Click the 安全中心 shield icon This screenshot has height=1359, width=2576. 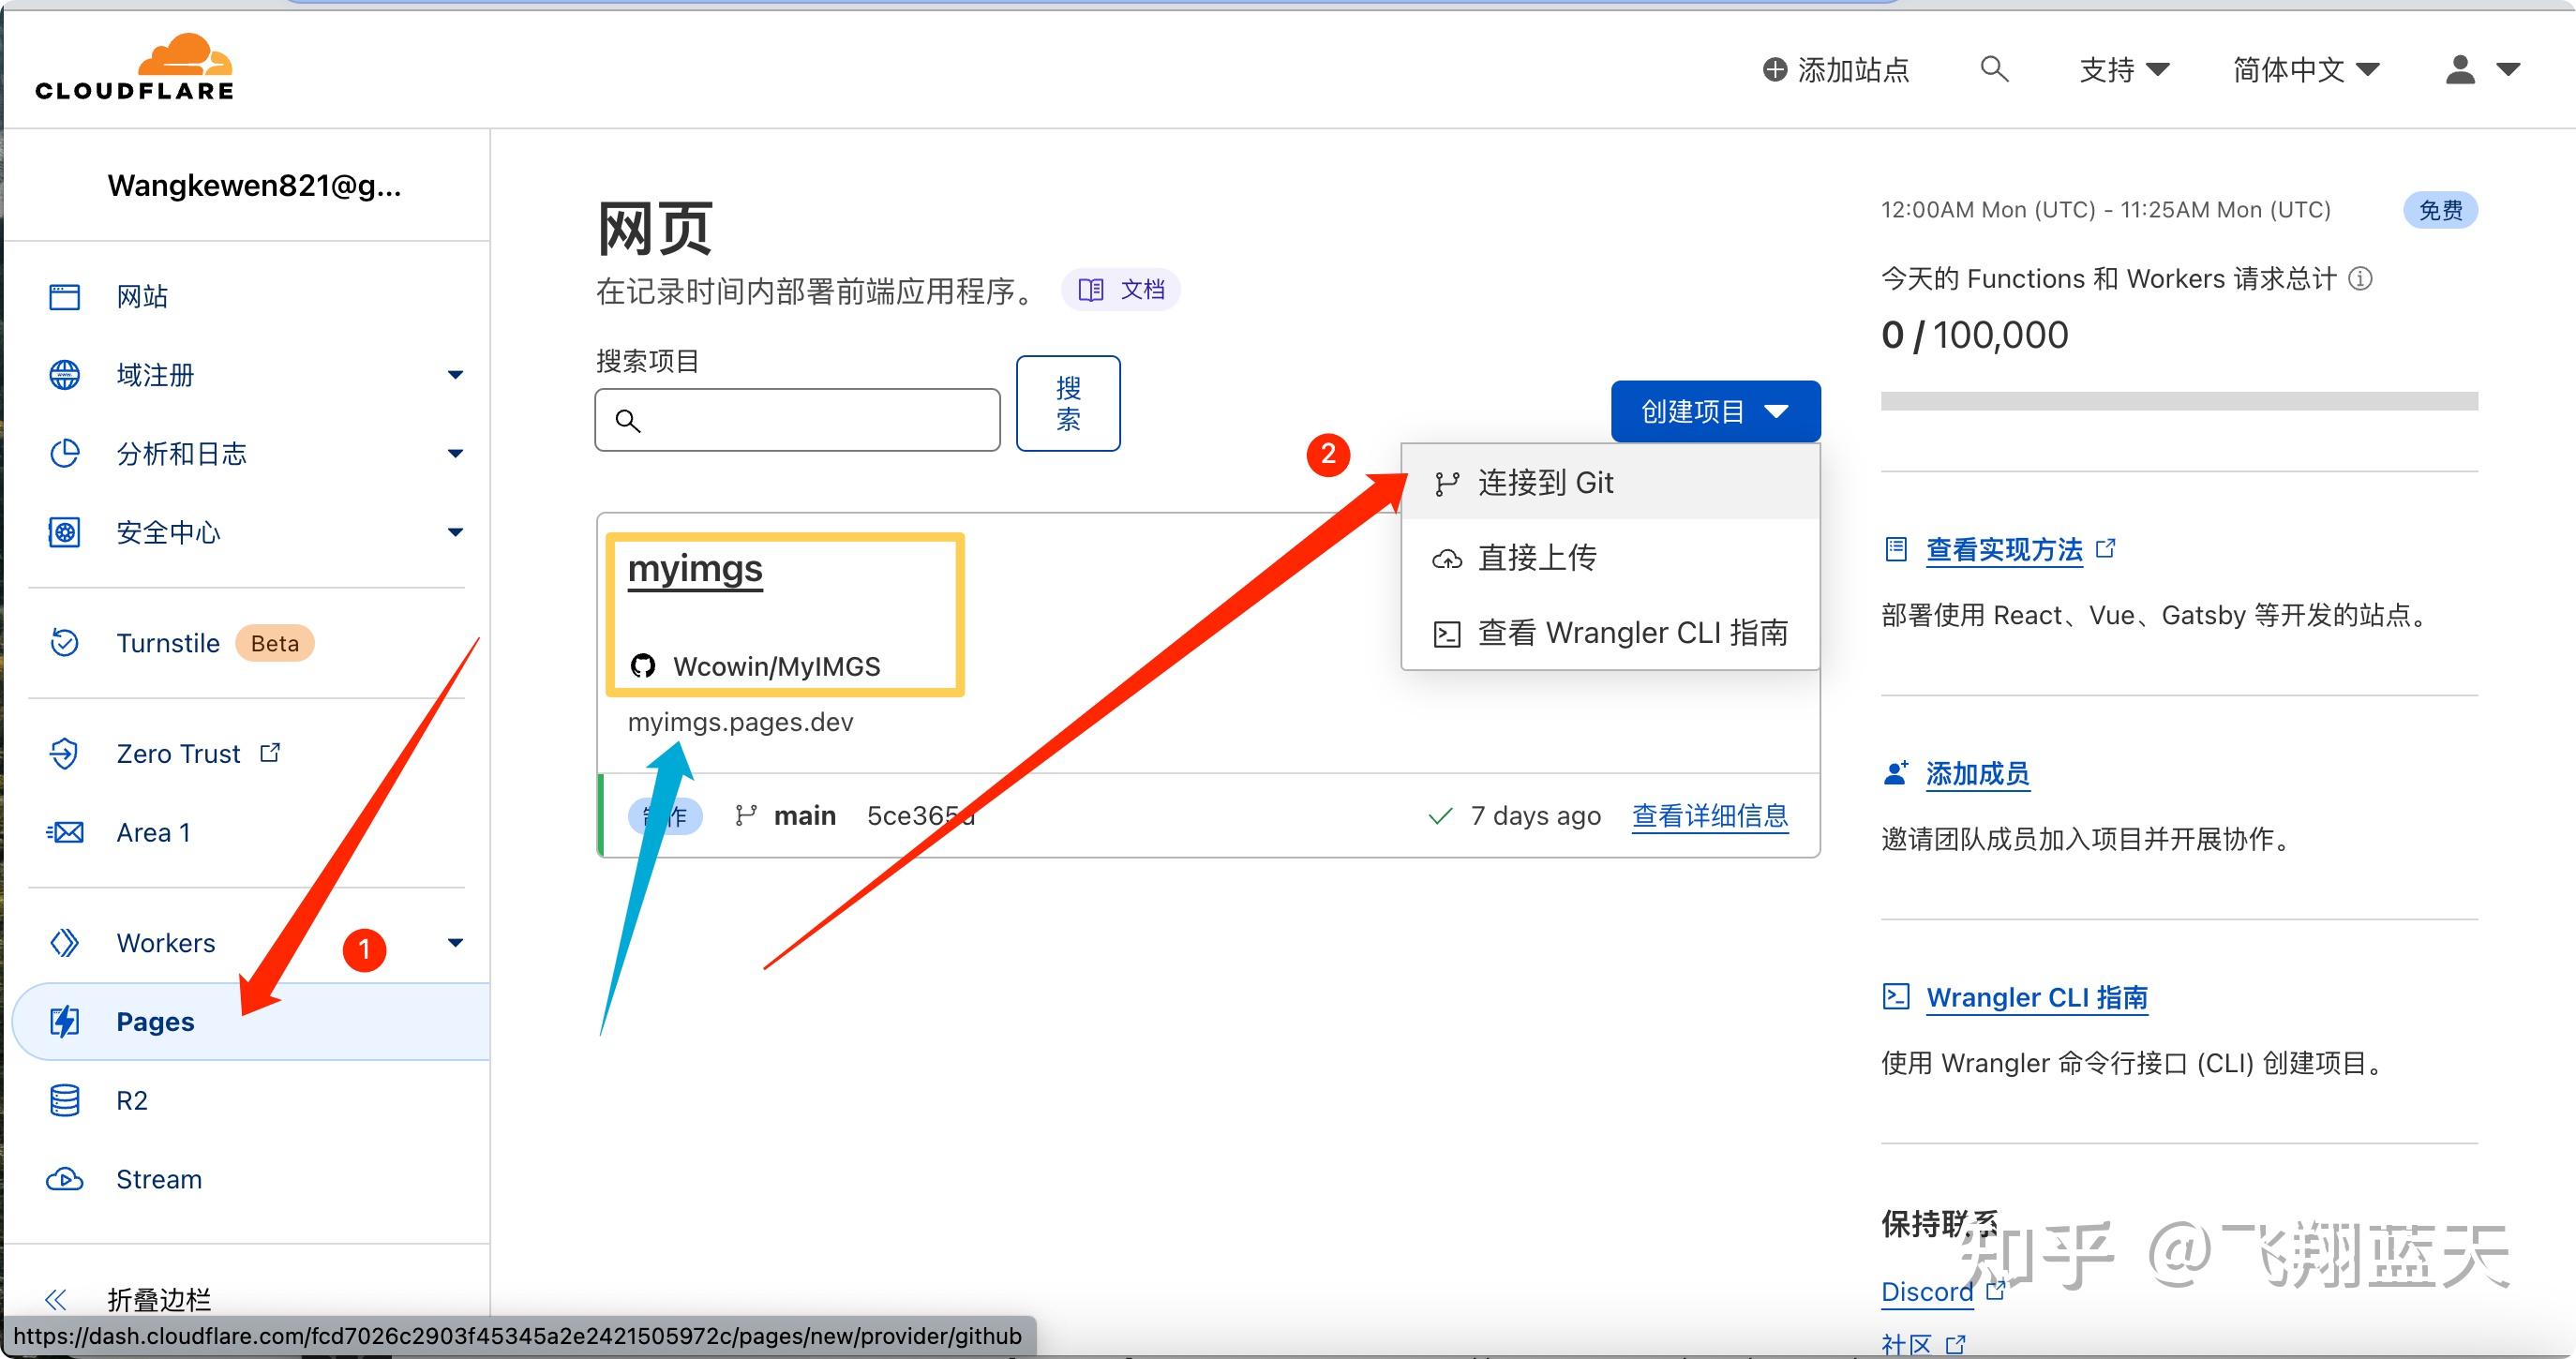point(65,532)
